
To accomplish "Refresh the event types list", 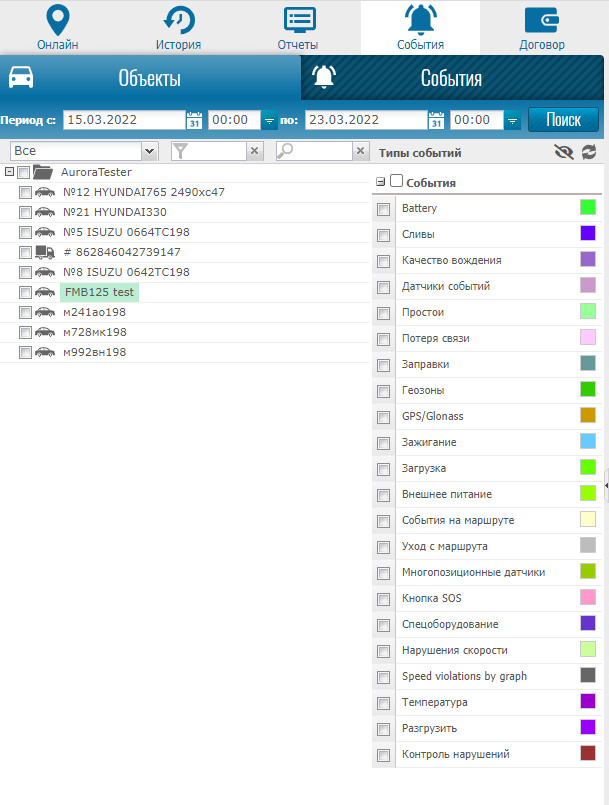I will [589, 152].
